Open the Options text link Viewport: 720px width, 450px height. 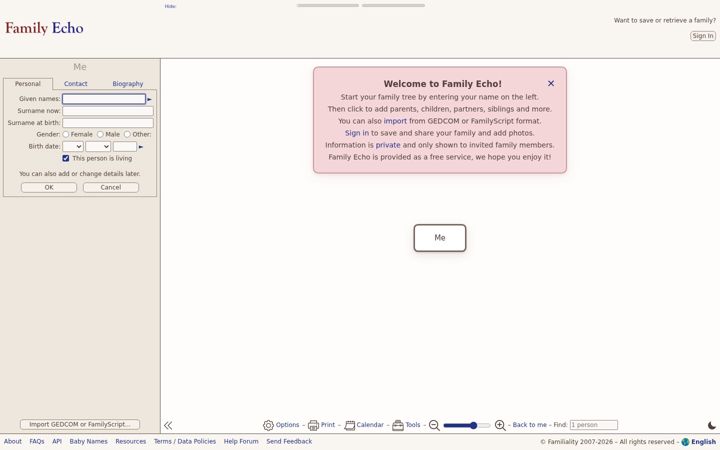(x=287, y=425)
